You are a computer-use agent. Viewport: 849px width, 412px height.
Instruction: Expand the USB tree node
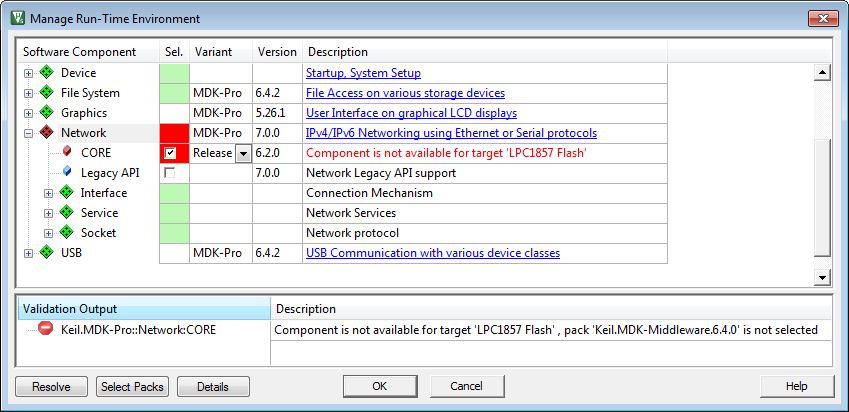tap(28, 253)
